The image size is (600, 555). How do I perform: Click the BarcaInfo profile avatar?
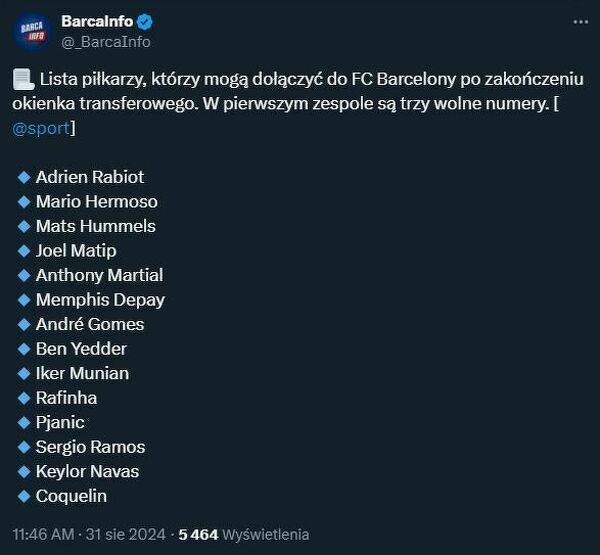pyautogui.click(x=32, y=31)
